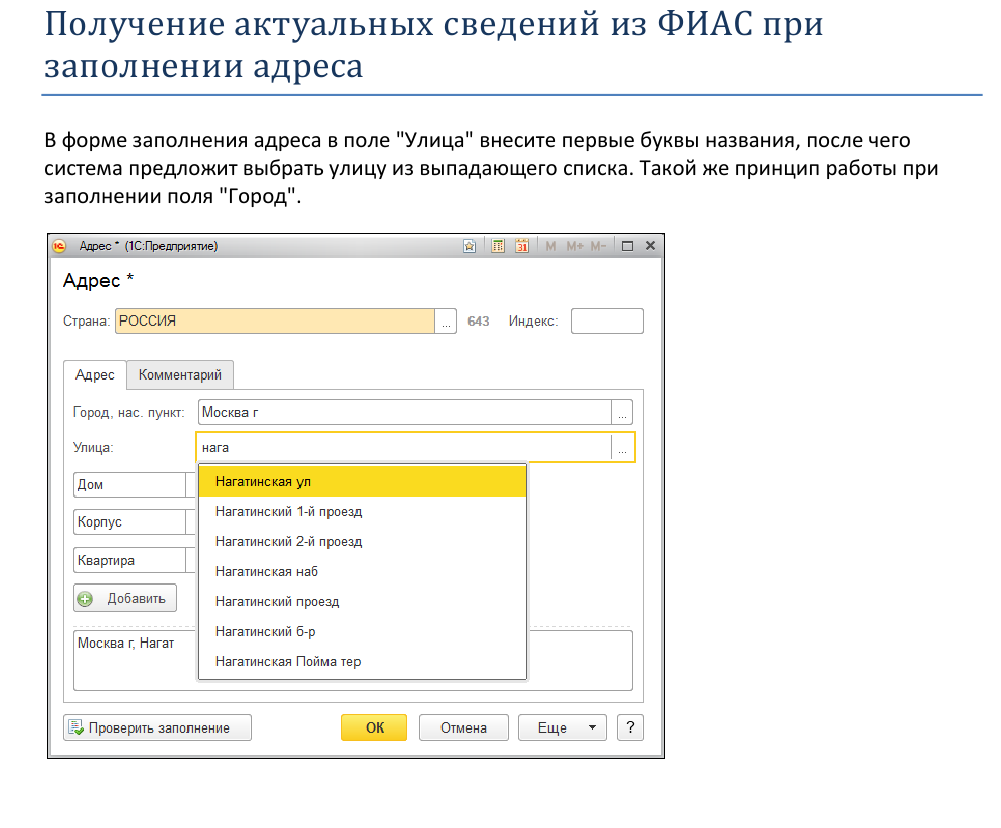
Task: Click the Квартира field
Action: click(x=130, y=561)
